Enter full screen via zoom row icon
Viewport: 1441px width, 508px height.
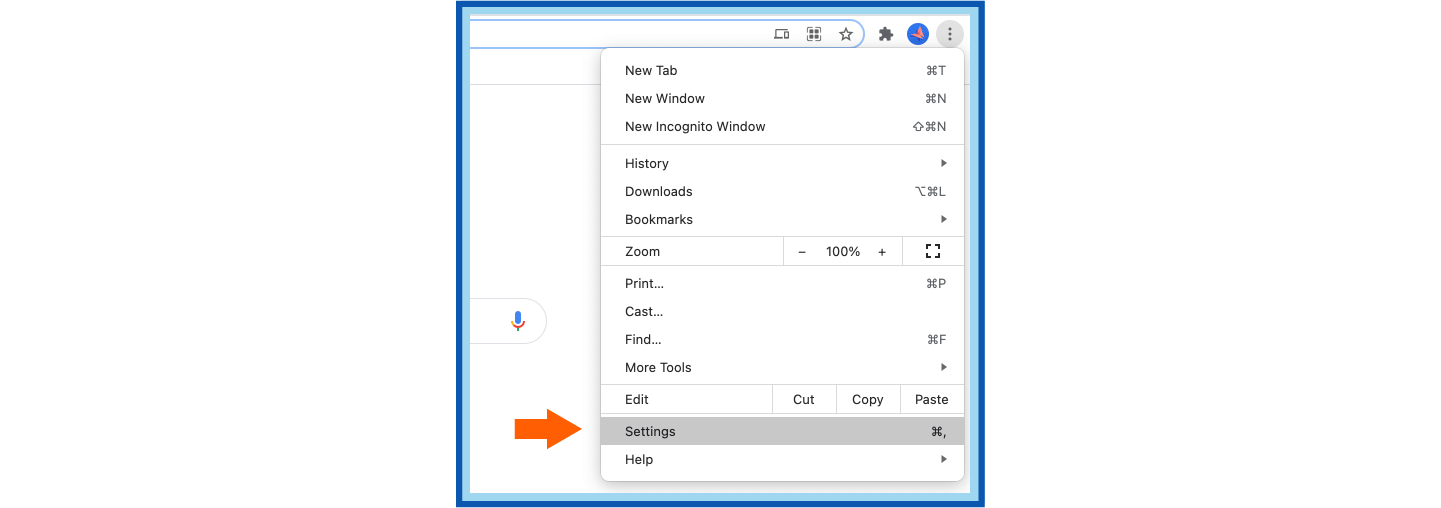(933, 251)
